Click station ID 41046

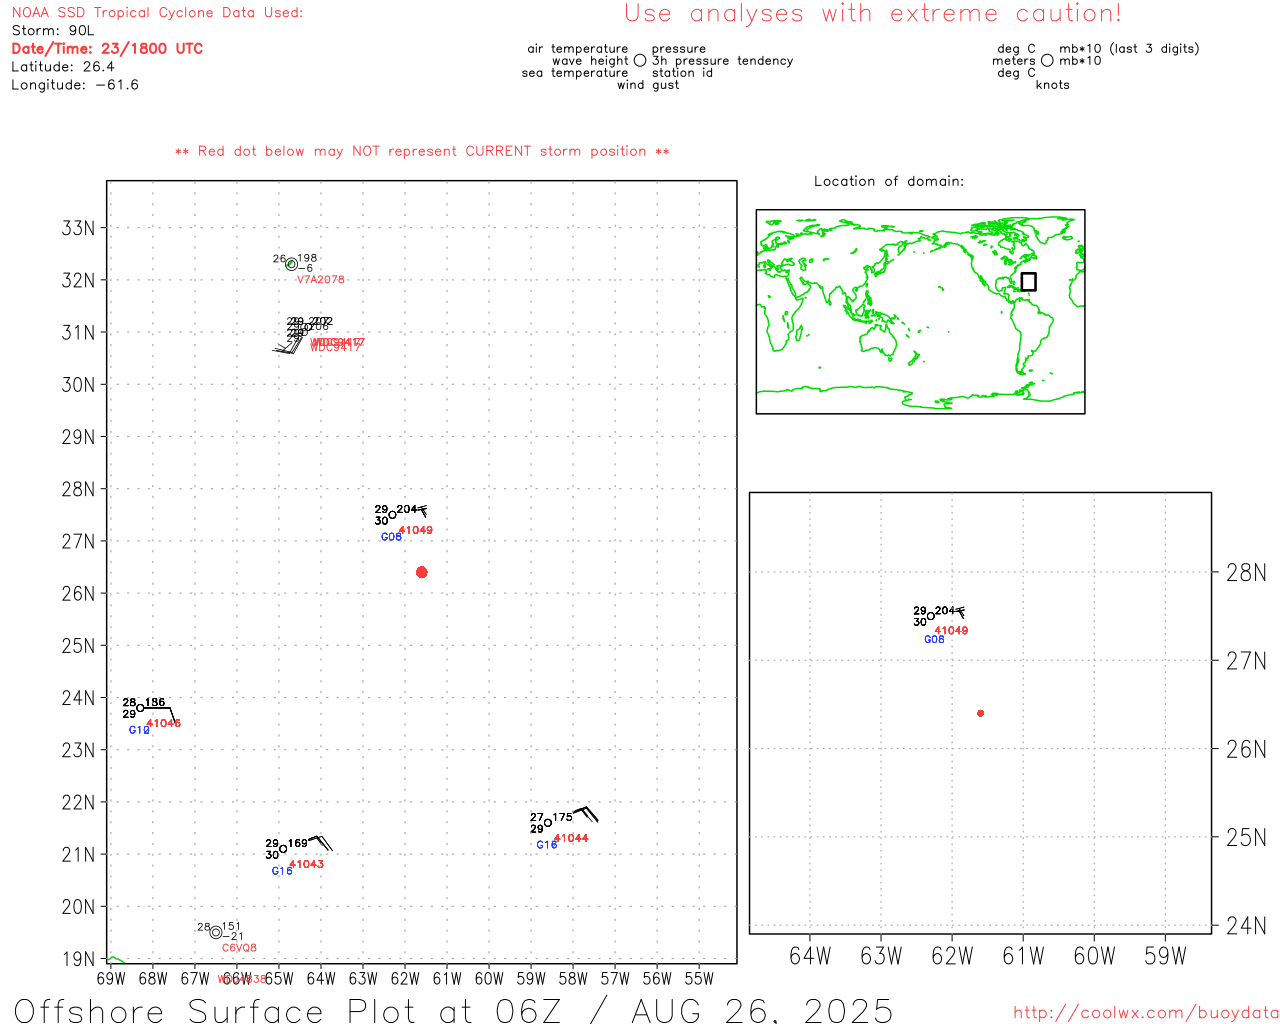(x=164, y=724)
